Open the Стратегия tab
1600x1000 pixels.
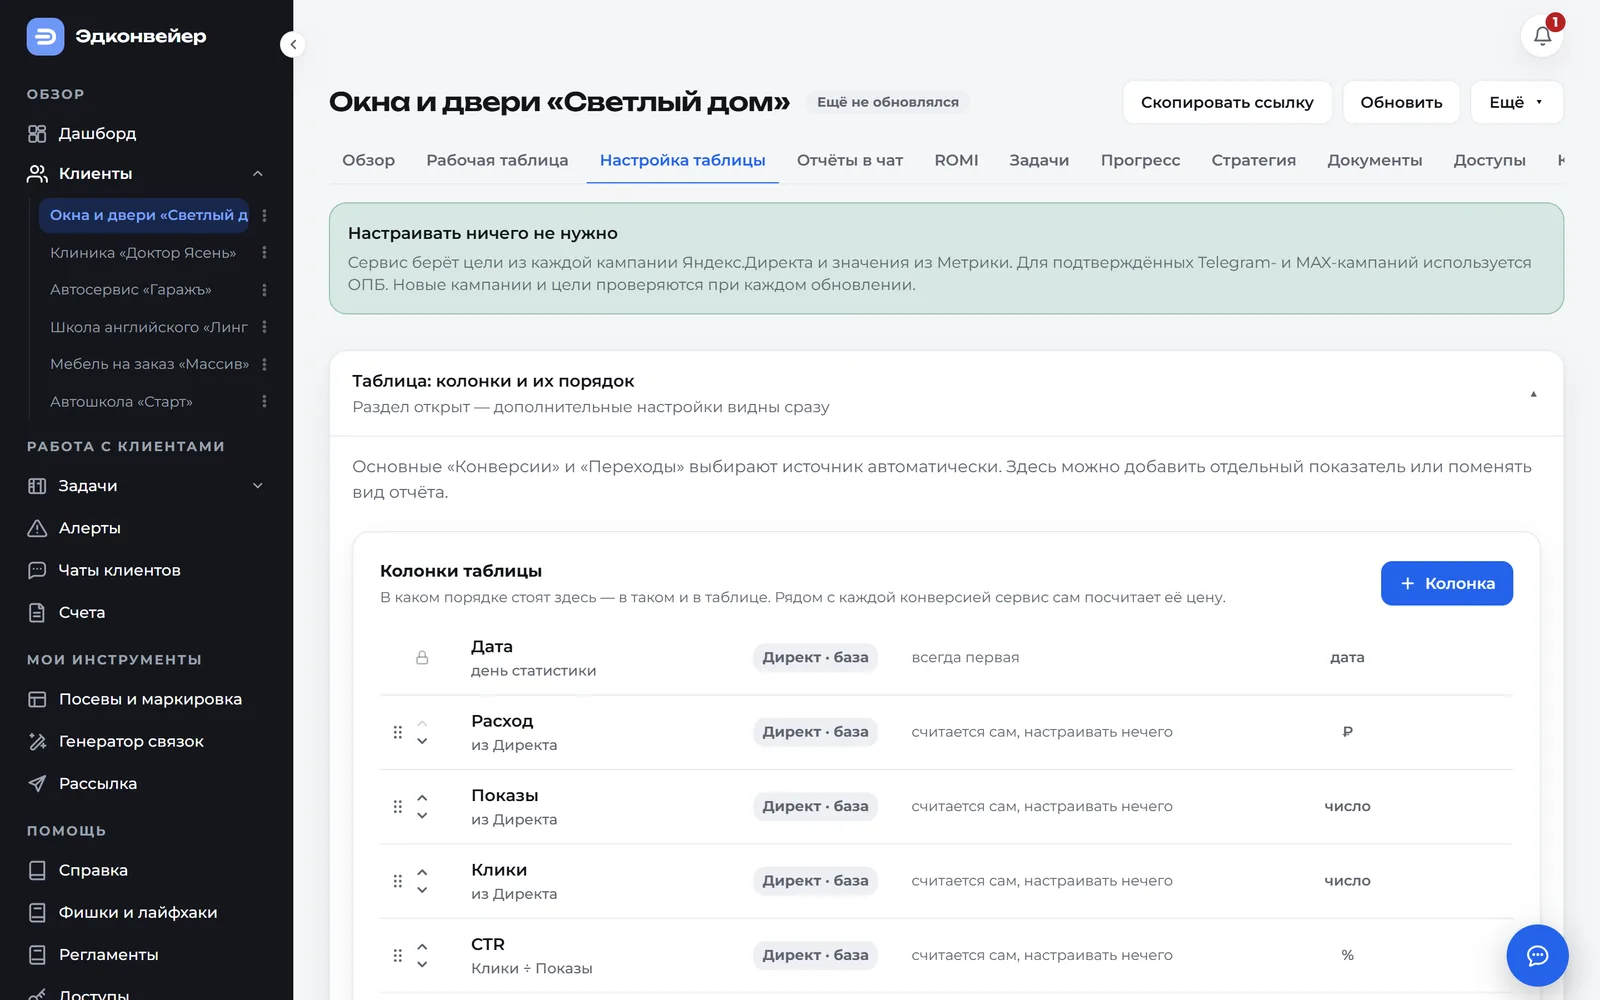point(1253,160)
